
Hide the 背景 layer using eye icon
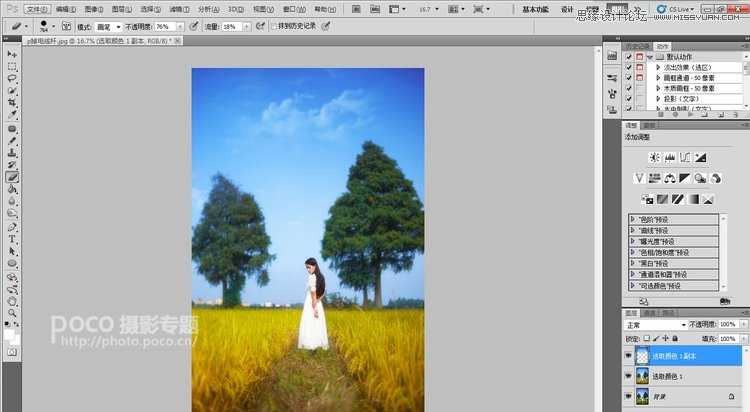(629, 396)
